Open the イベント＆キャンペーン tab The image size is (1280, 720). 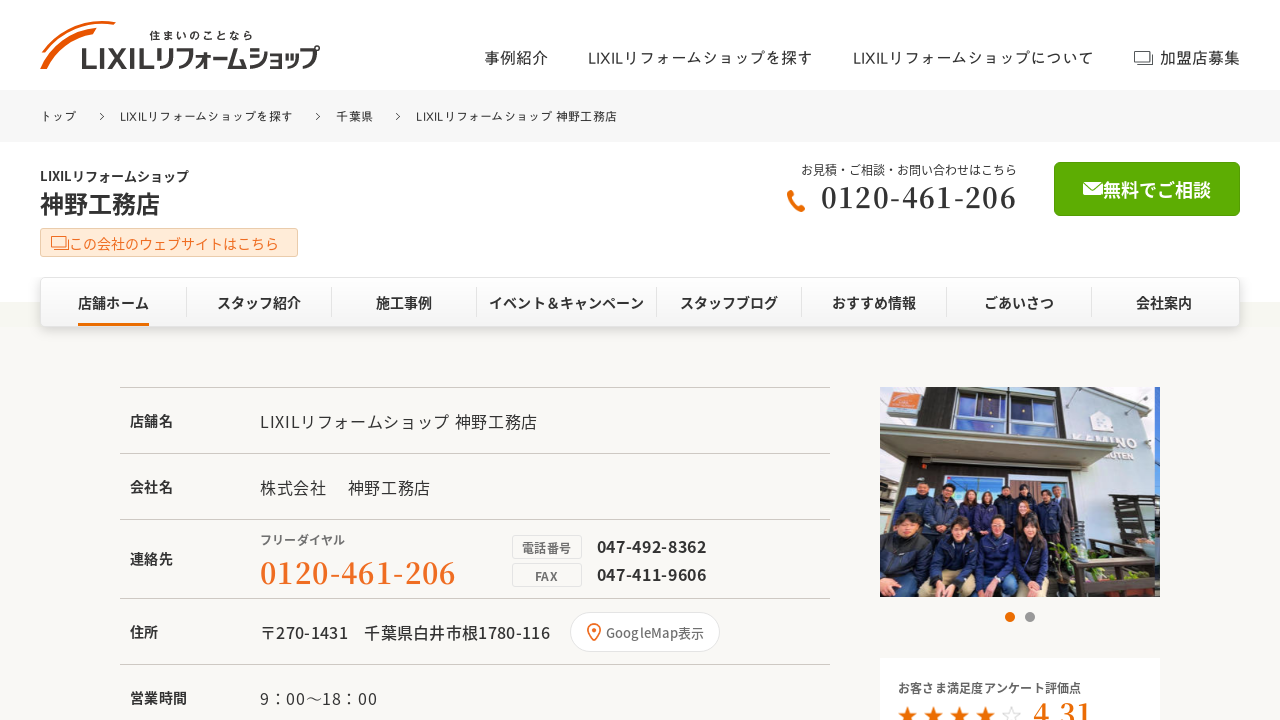click(566, 303)
